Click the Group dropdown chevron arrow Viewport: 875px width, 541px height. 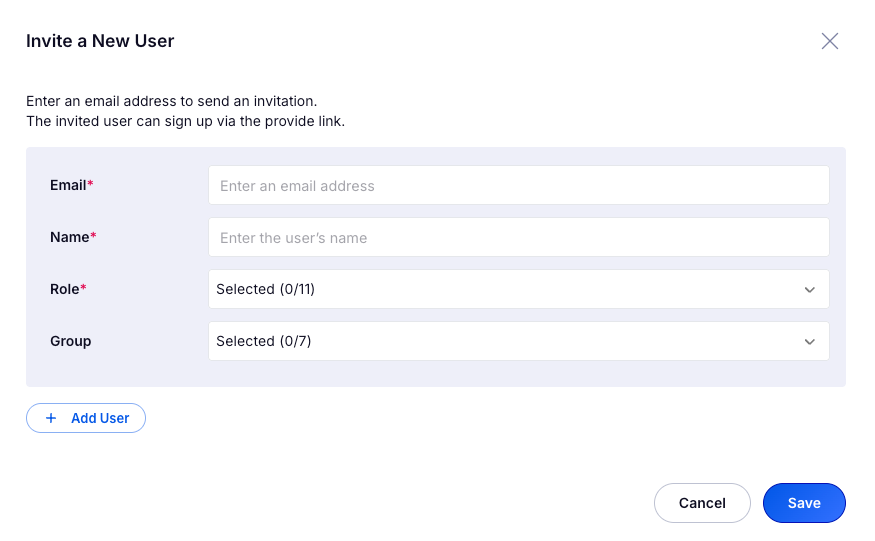tap(810, 342)
